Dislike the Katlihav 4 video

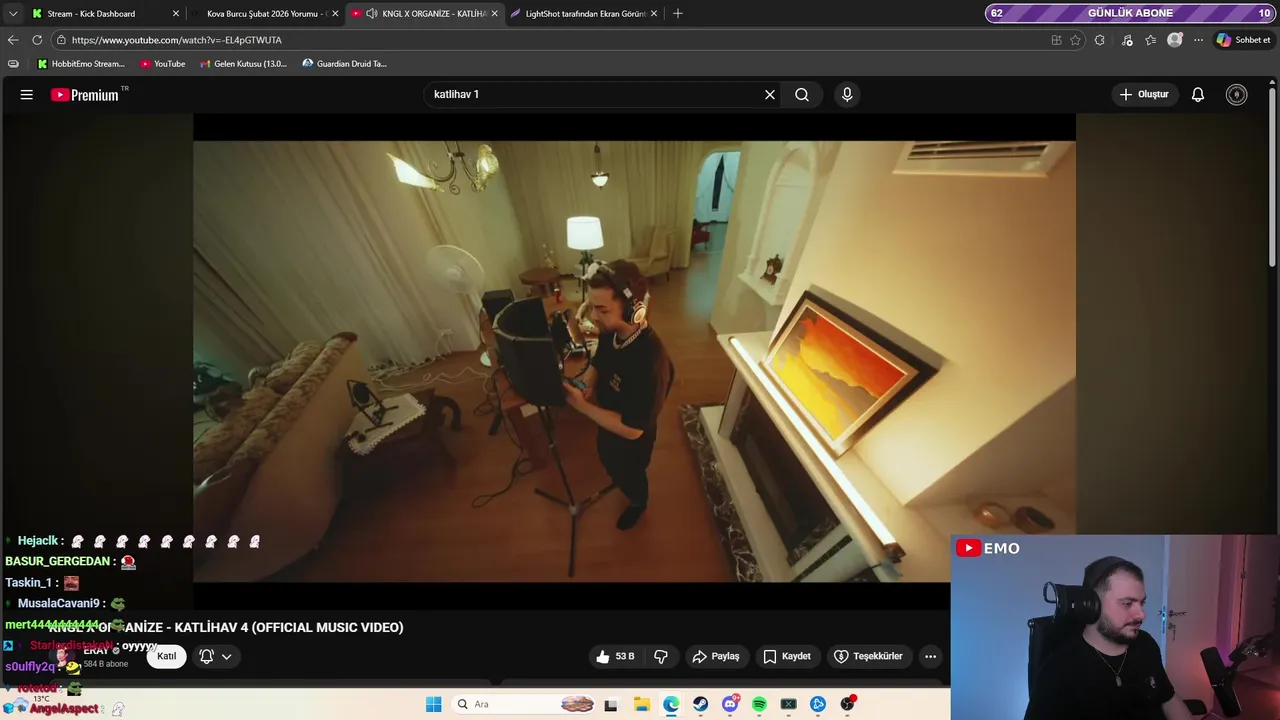tap(661, 656)
